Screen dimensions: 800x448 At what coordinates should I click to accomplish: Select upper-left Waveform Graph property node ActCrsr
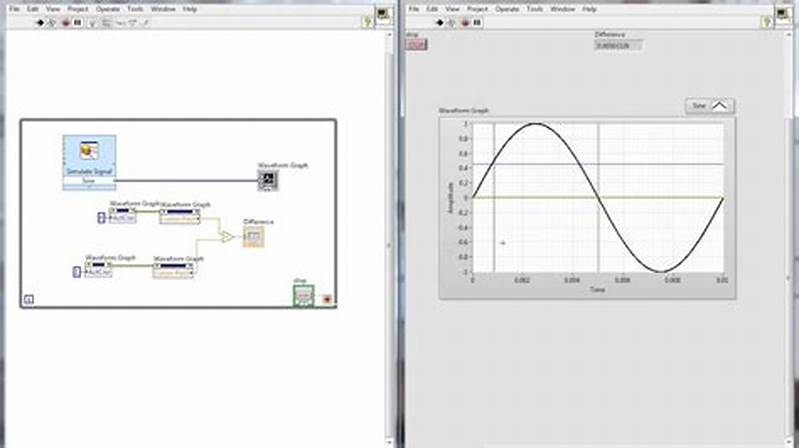pyautogui.click(x=122, y=215)
